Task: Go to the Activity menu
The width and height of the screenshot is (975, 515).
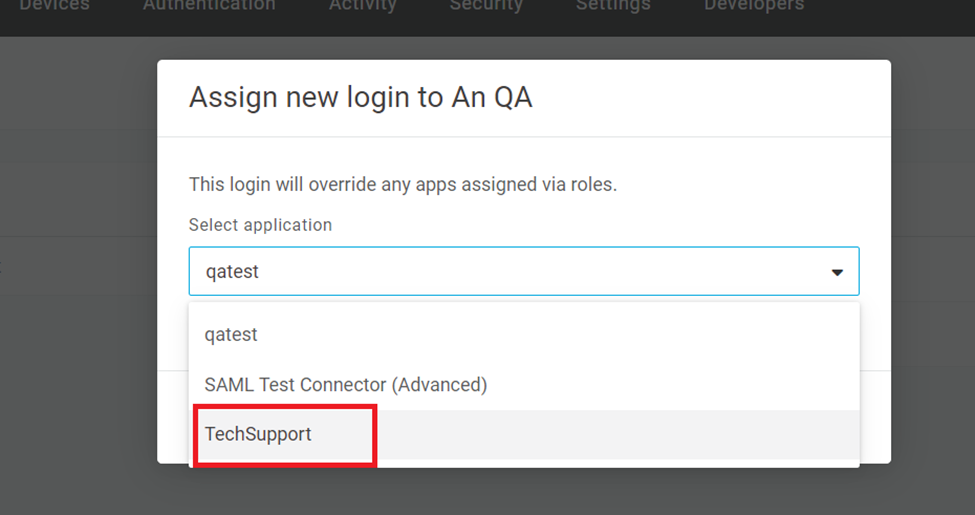Action: click(362, 6)
